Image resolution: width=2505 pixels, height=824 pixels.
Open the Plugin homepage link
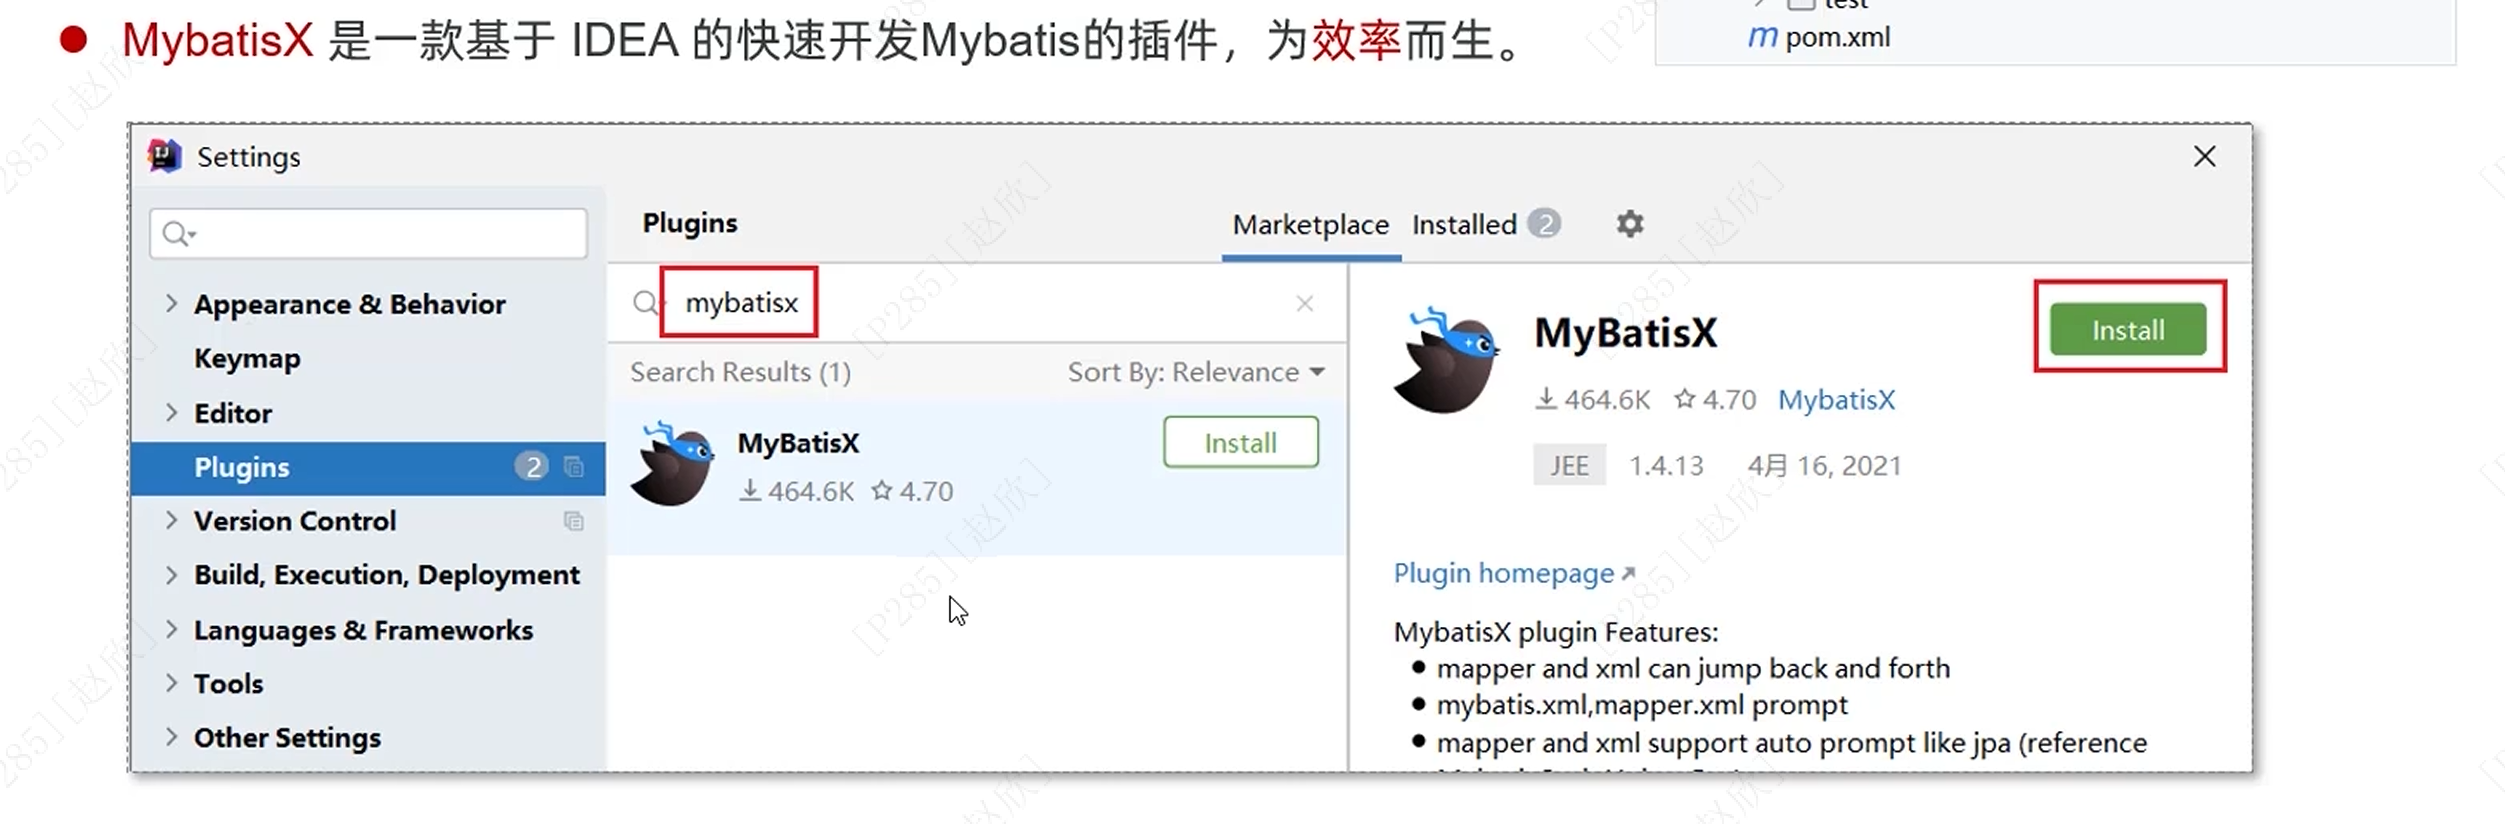click(x=1514, y=573)
